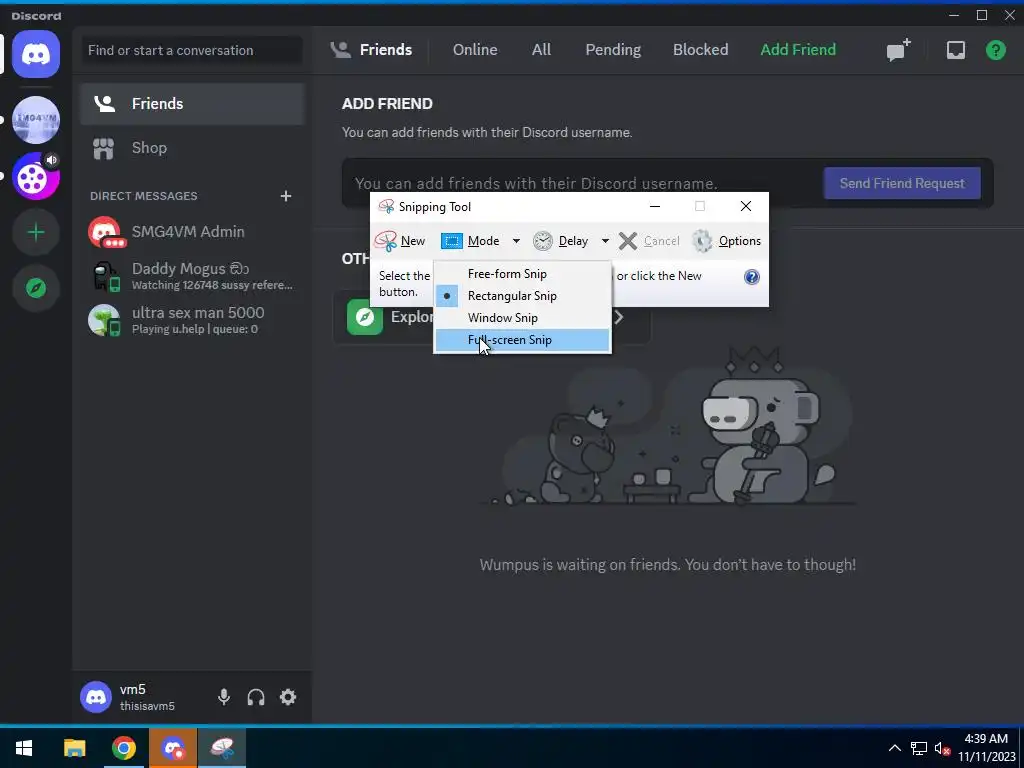The width and height of the screenshot is (1024, 768).
Task: Click Send Friend Request button
Action: [x=902, y=184]
